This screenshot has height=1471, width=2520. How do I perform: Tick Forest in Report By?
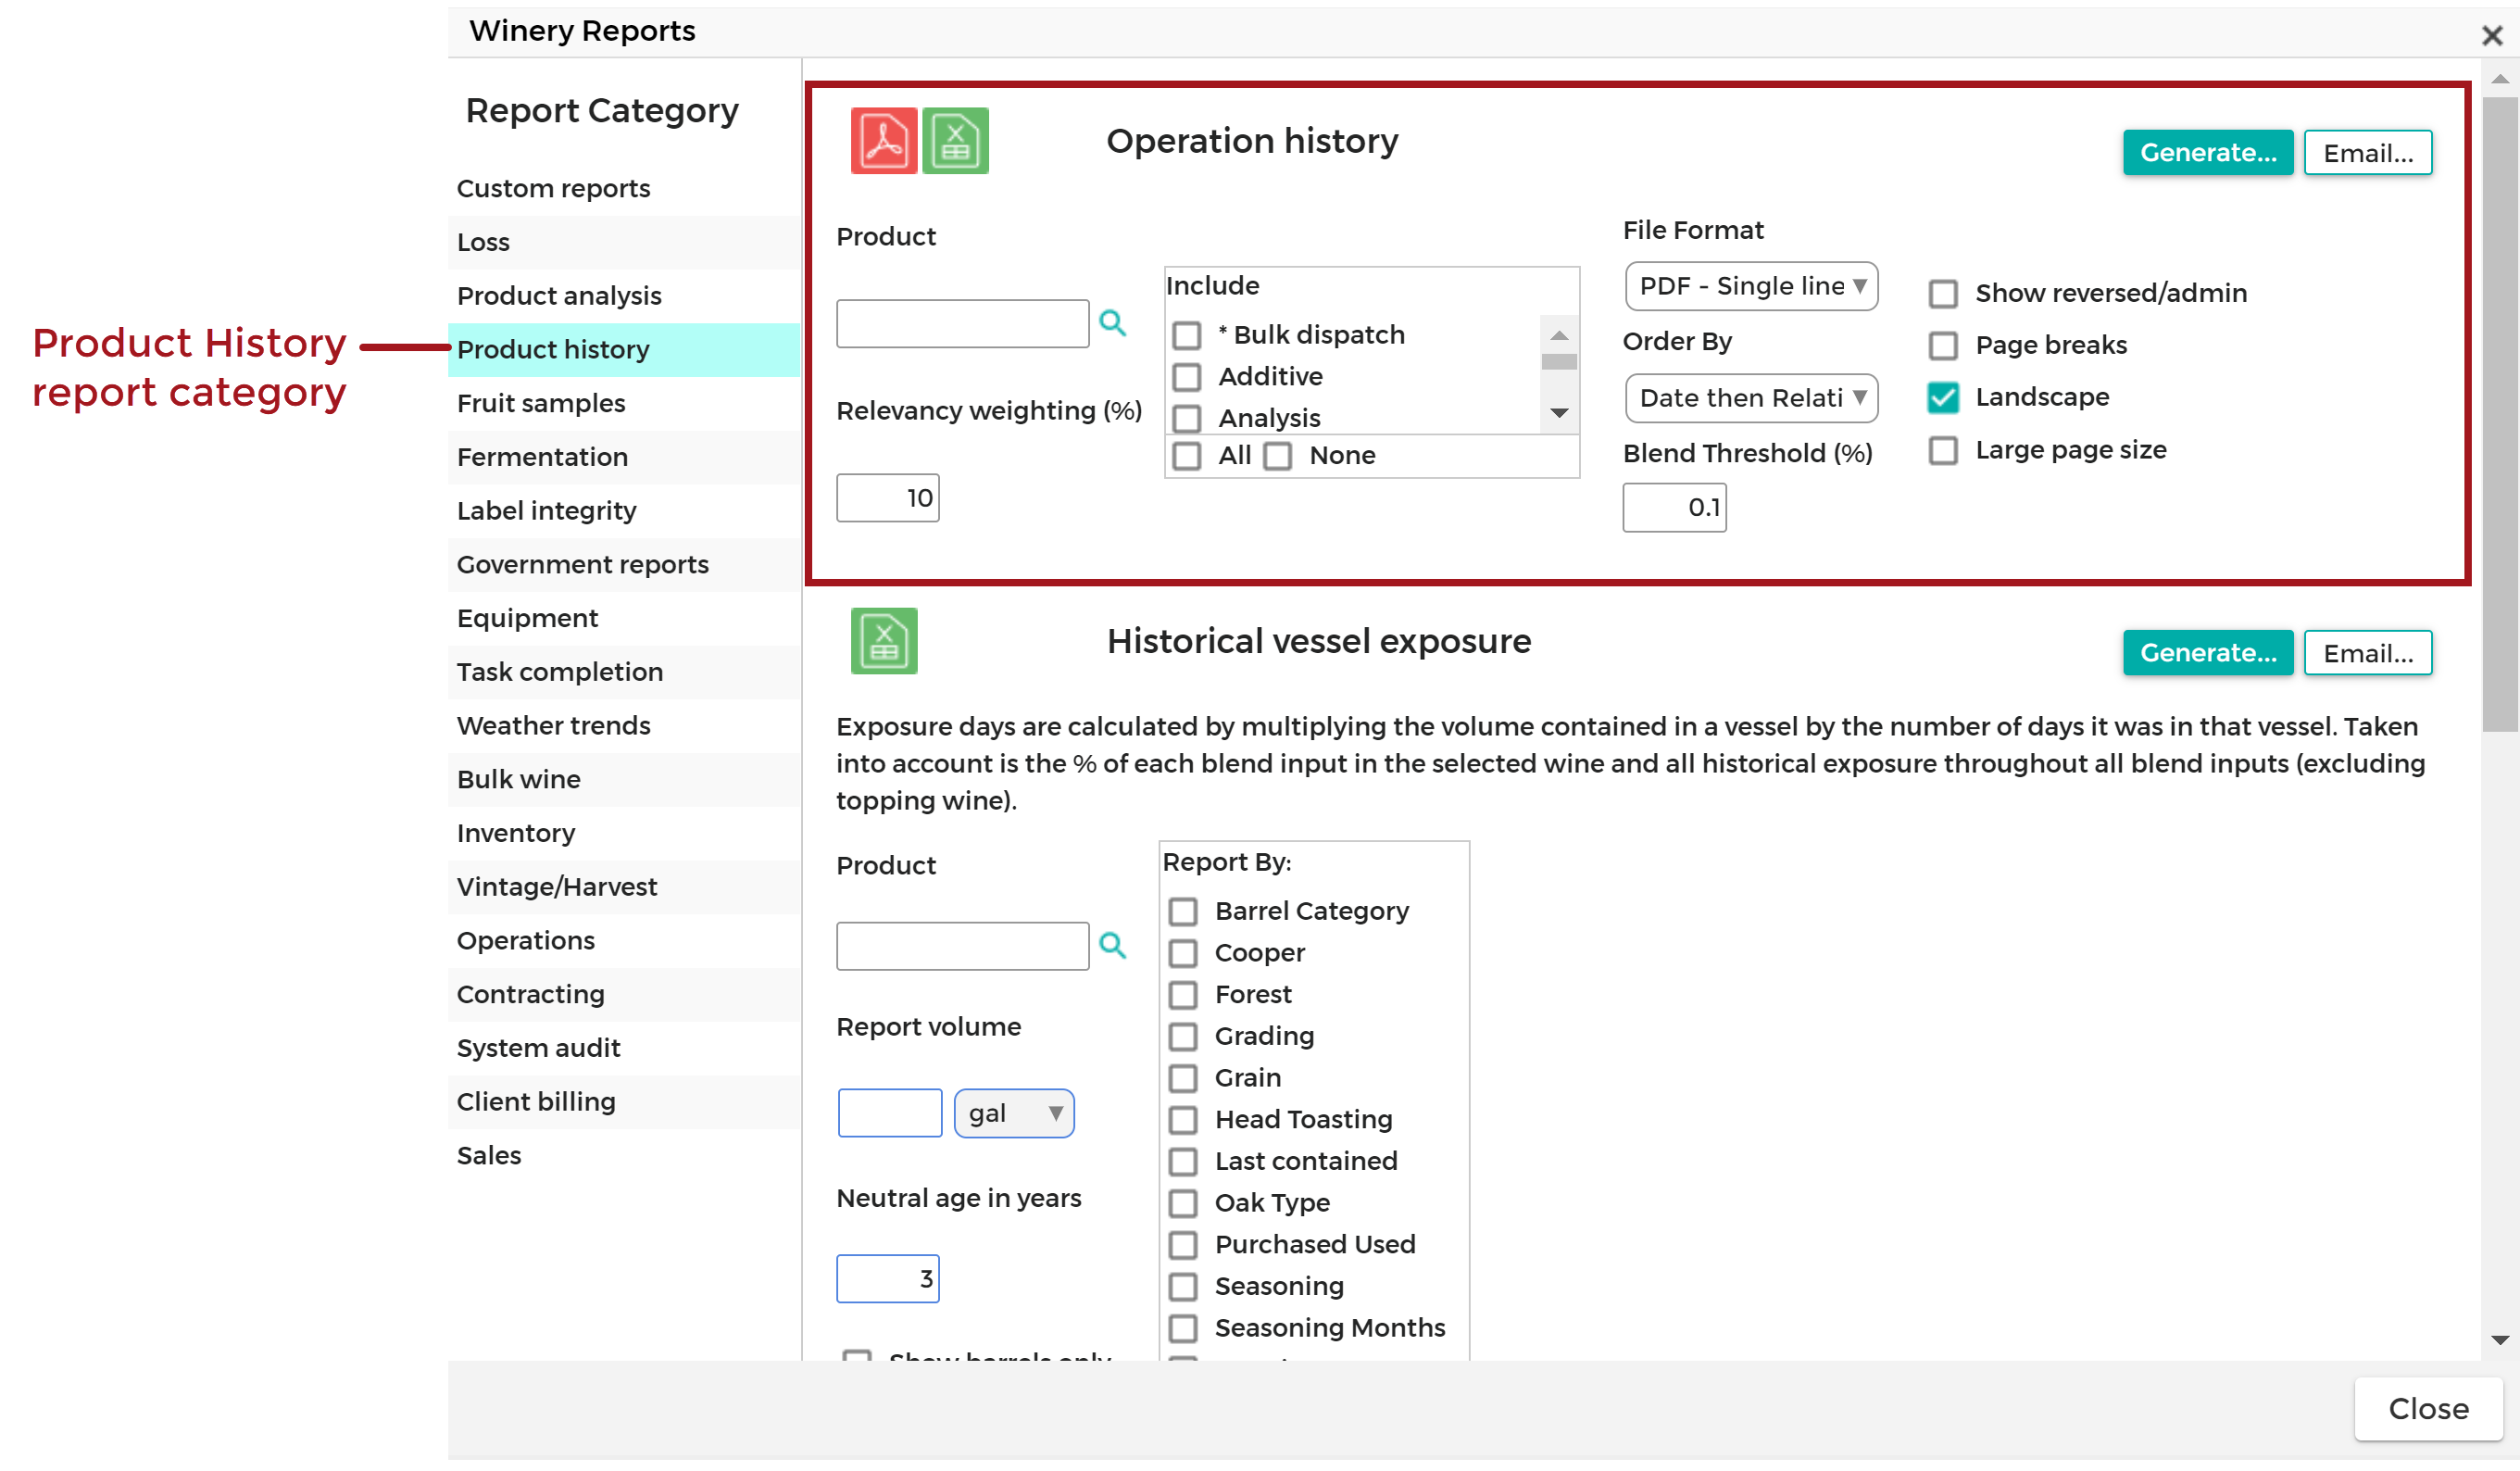(x=1183, y=995)
